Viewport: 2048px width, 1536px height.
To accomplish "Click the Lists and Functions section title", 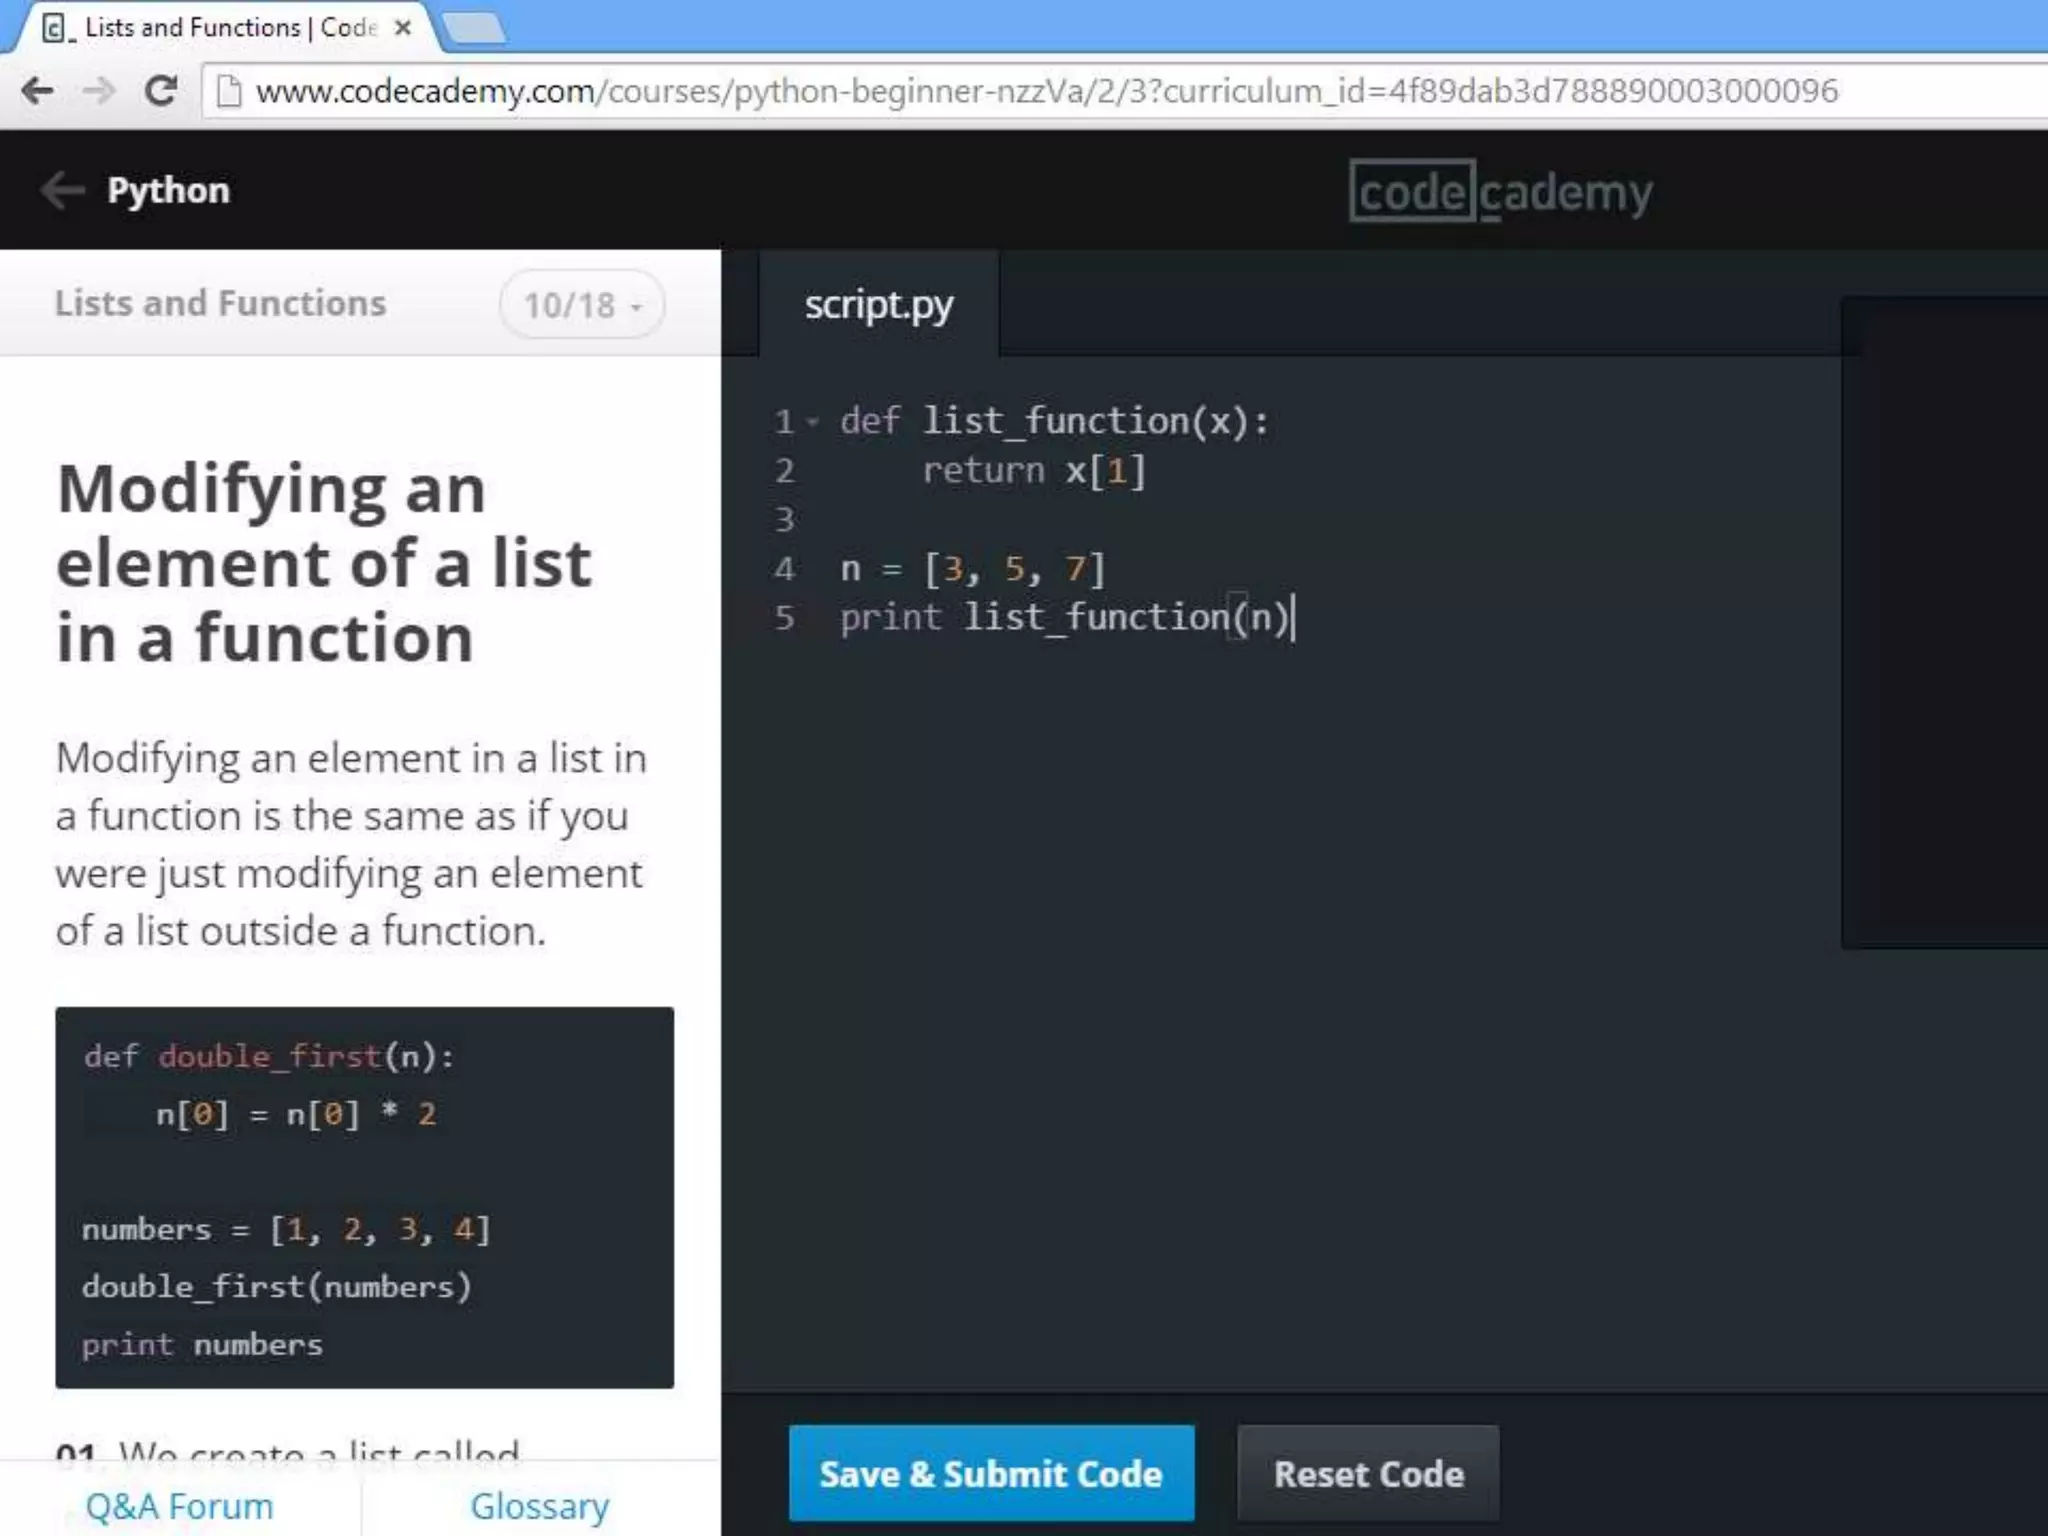I will click(x=220, y=303).
